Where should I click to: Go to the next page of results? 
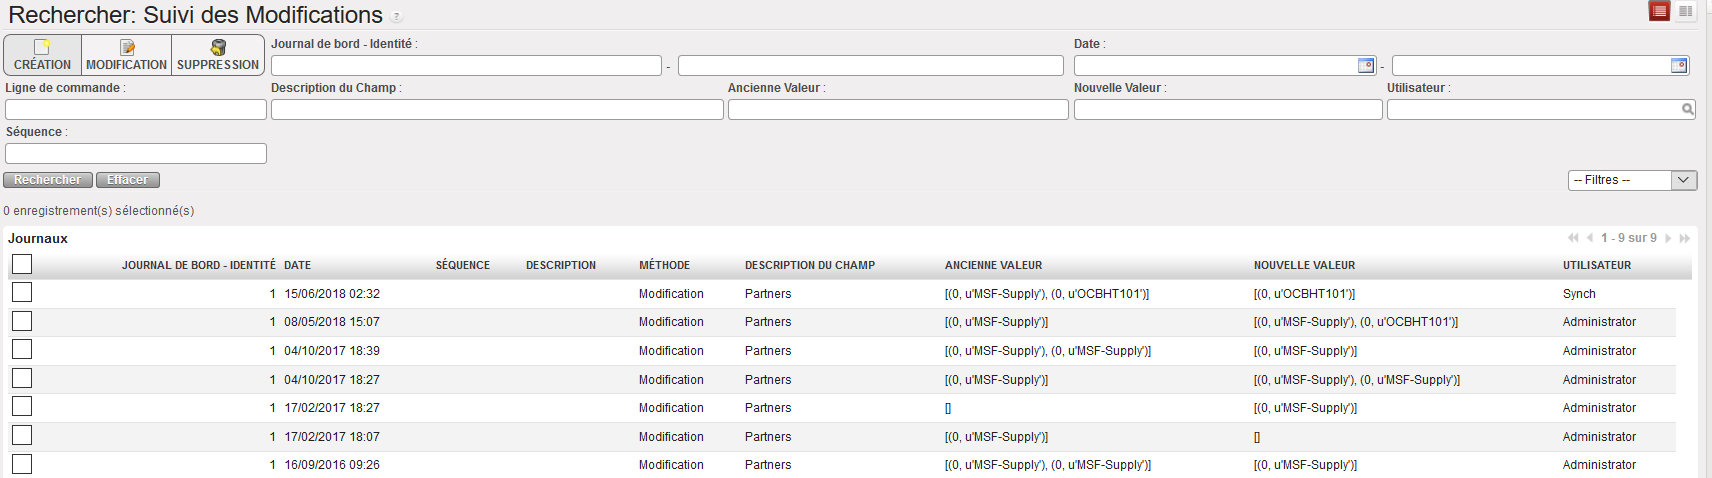click(x=1668, y=238)
